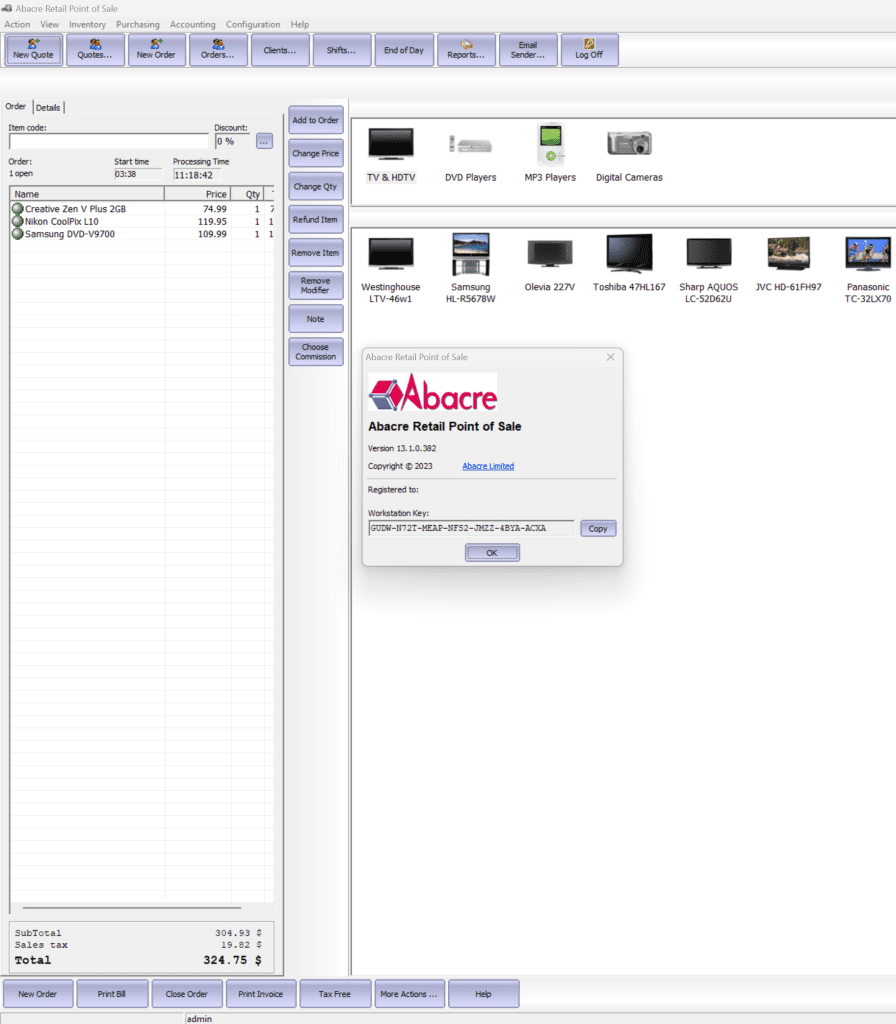The height and width of the screenshot is (1024, 896).
Task: Expand the More Actions menu button
Action: point(408,994)
